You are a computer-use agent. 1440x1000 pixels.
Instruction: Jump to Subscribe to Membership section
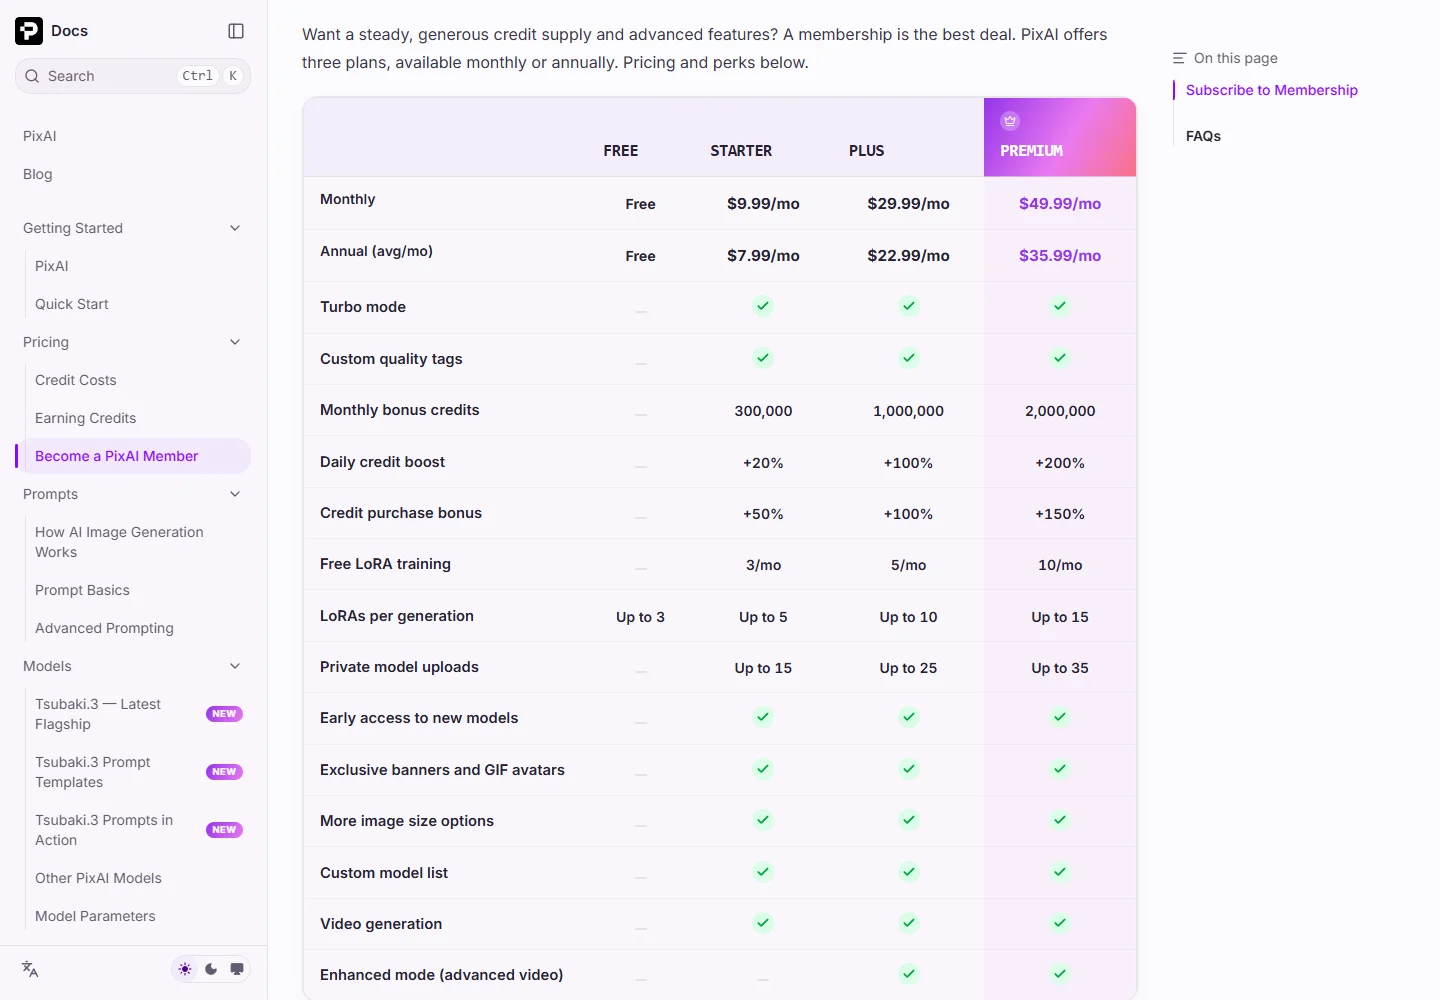(x=1272, y=90)
